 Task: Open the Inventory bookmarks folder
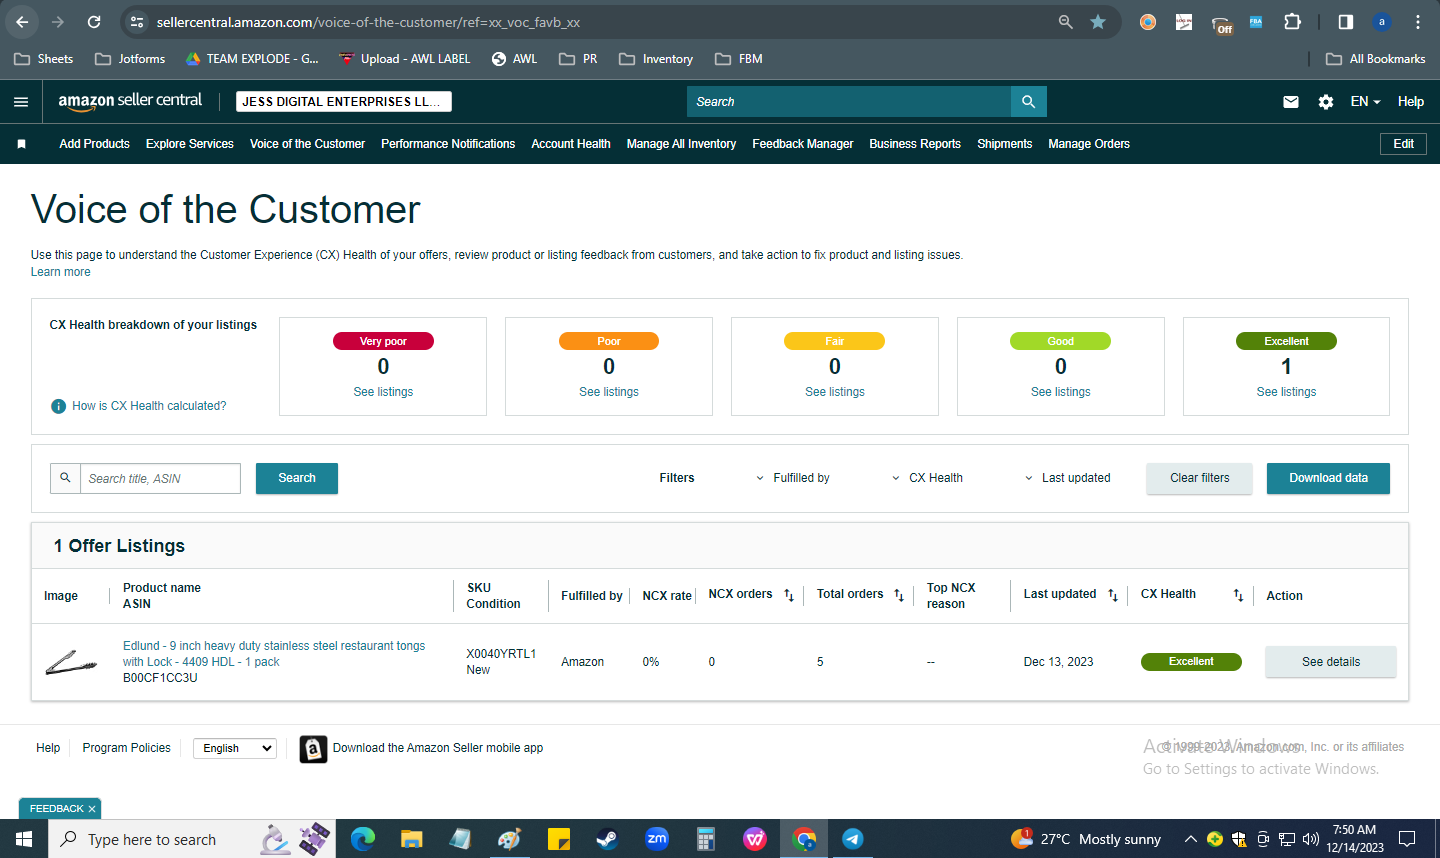[x=656, y=59]
